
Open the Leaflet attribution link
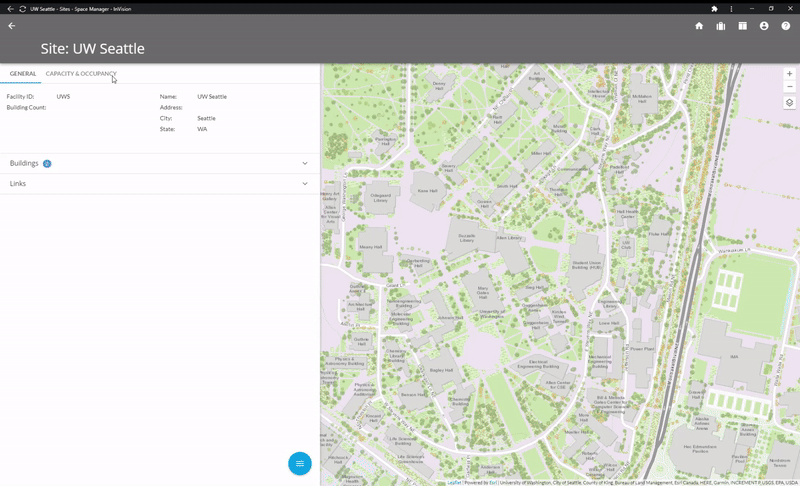[x=454, y=482]
